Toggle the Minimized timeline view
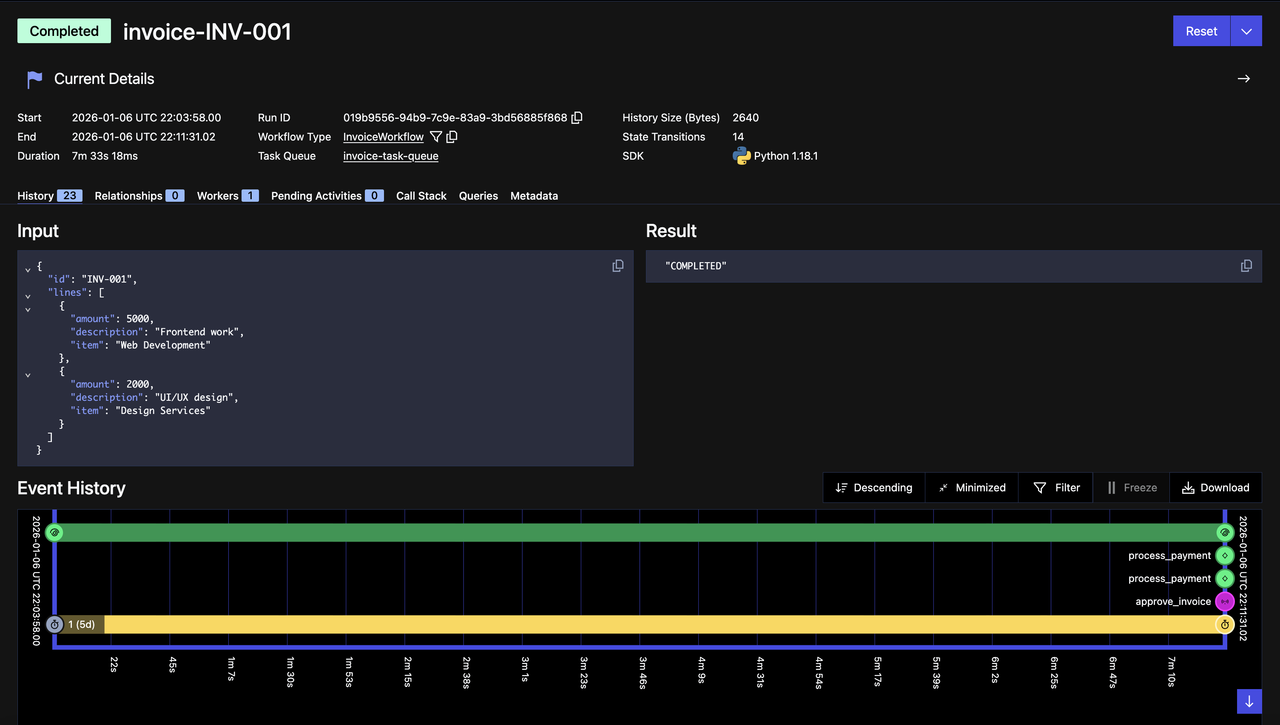 [971, 487]
